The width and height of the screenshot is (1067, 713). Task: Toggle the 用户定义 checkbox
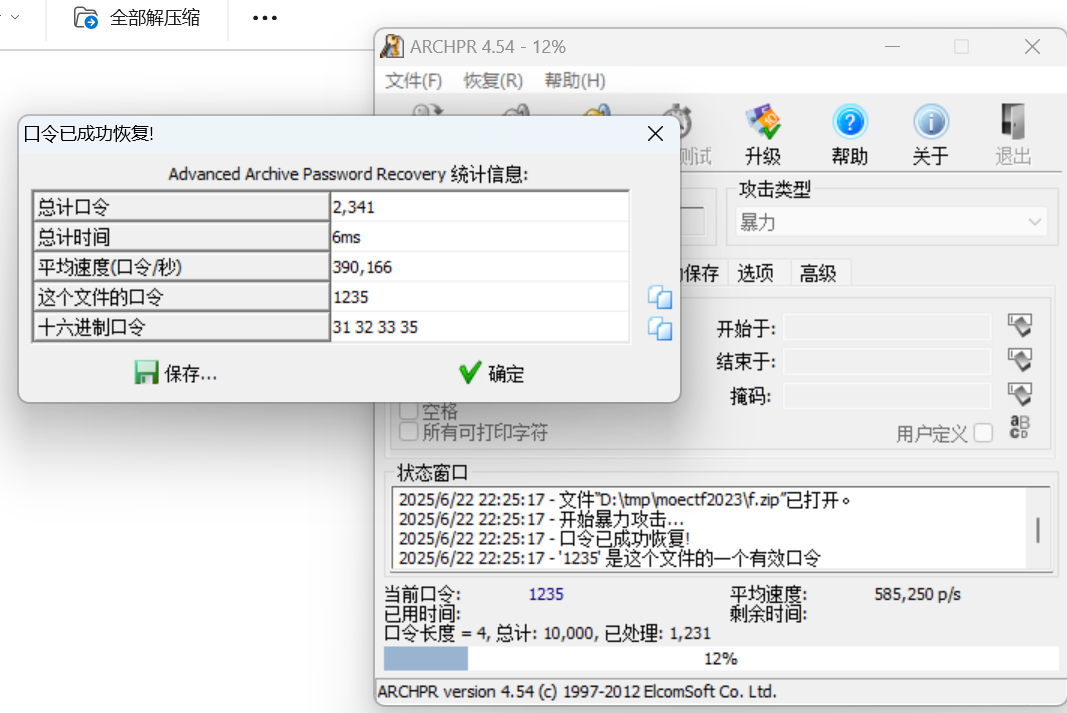pyautogui.click(x=983, y=433)
